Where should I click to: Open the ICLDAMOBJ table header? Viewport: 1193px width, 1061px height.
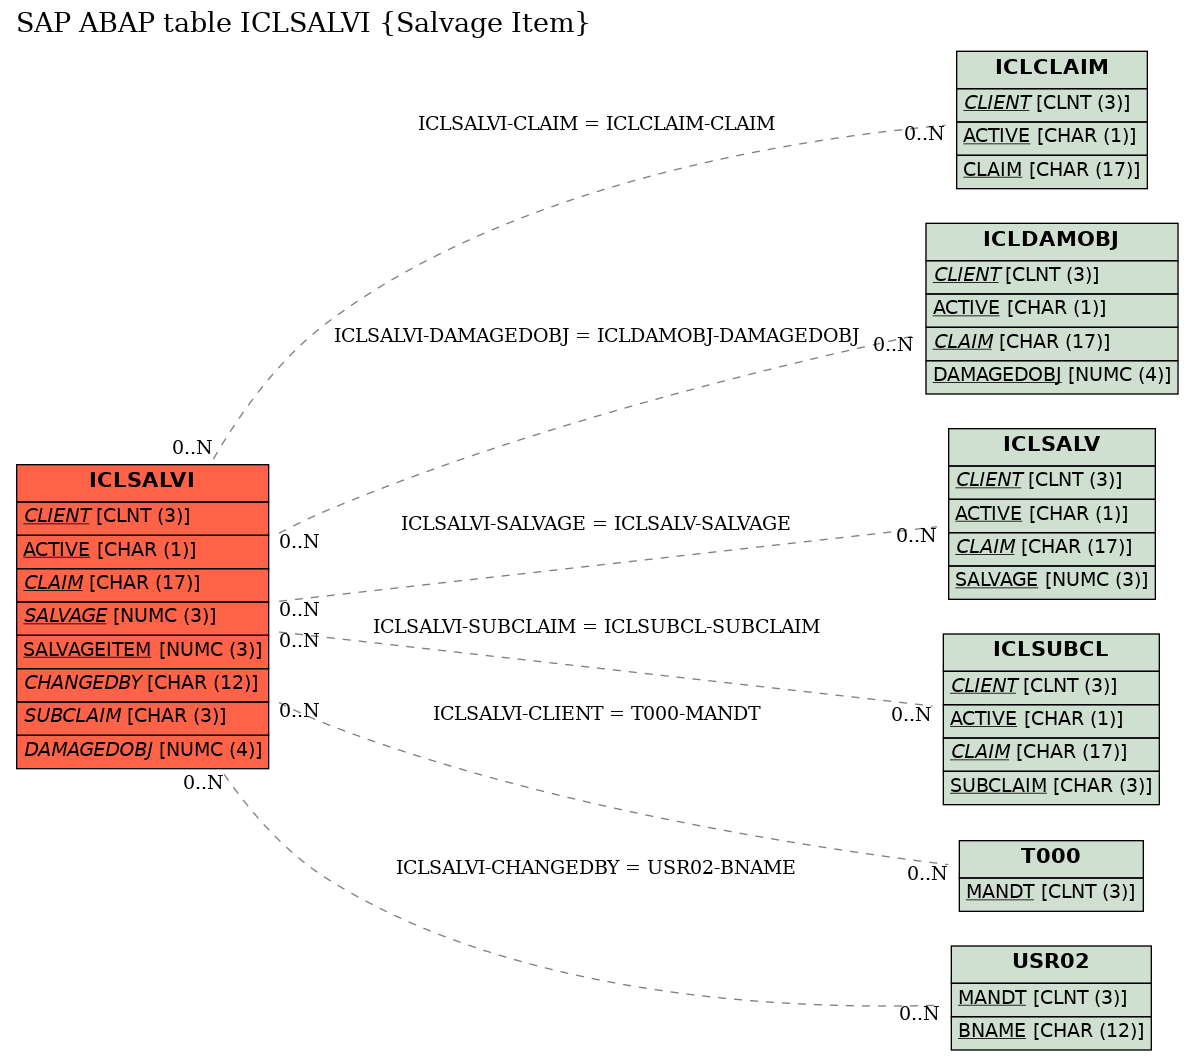(1051, 241)
